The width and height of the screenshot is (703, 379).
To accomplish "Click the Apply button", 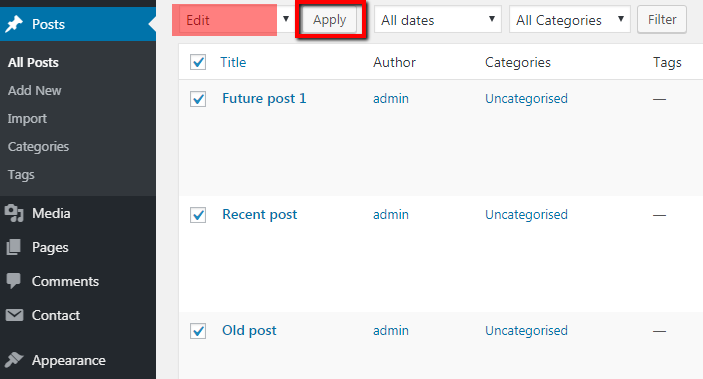I will click(x=330, y=20).
